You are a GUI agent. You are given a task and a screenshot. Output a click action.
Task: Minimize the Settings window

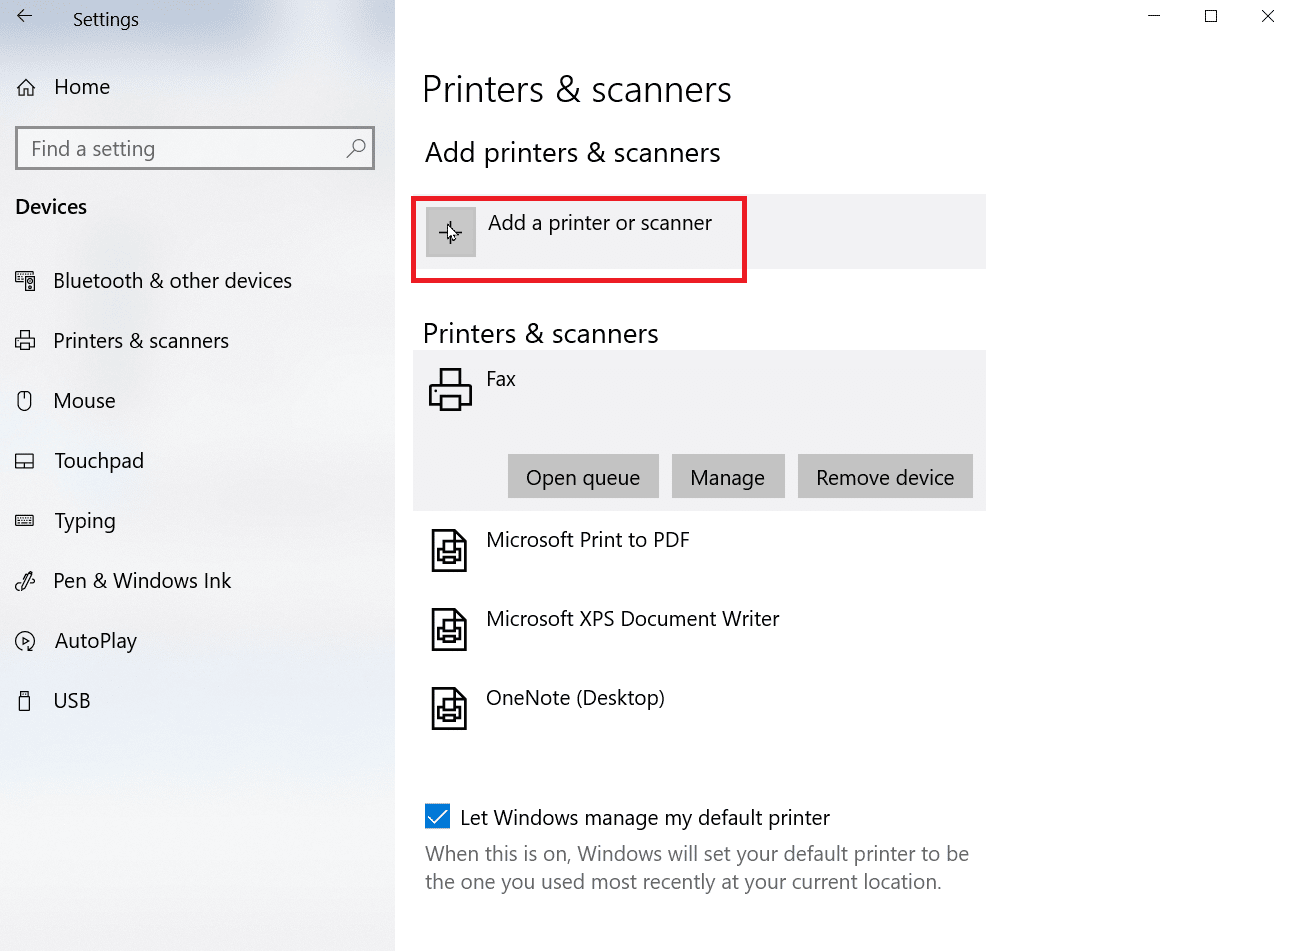click(1154, 16)
